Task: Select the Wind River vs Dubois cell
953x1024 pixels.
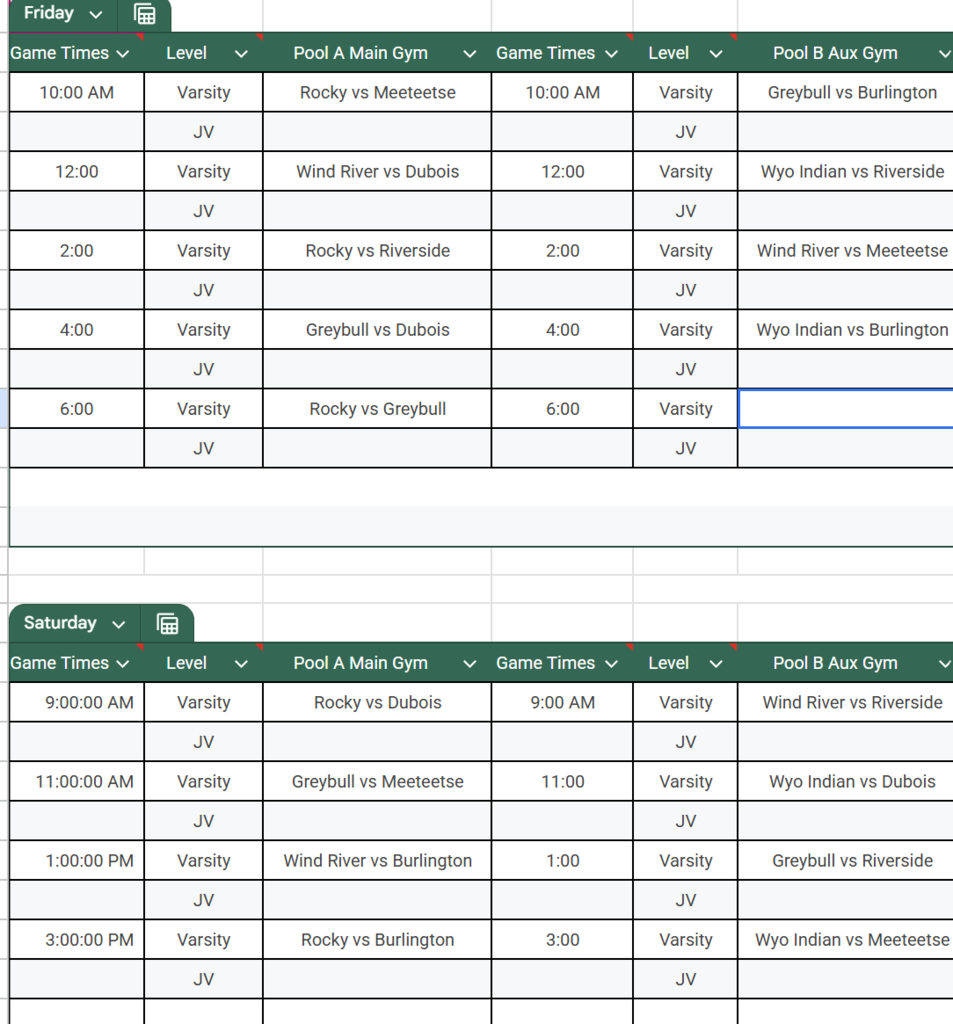Action: point(377,171)
